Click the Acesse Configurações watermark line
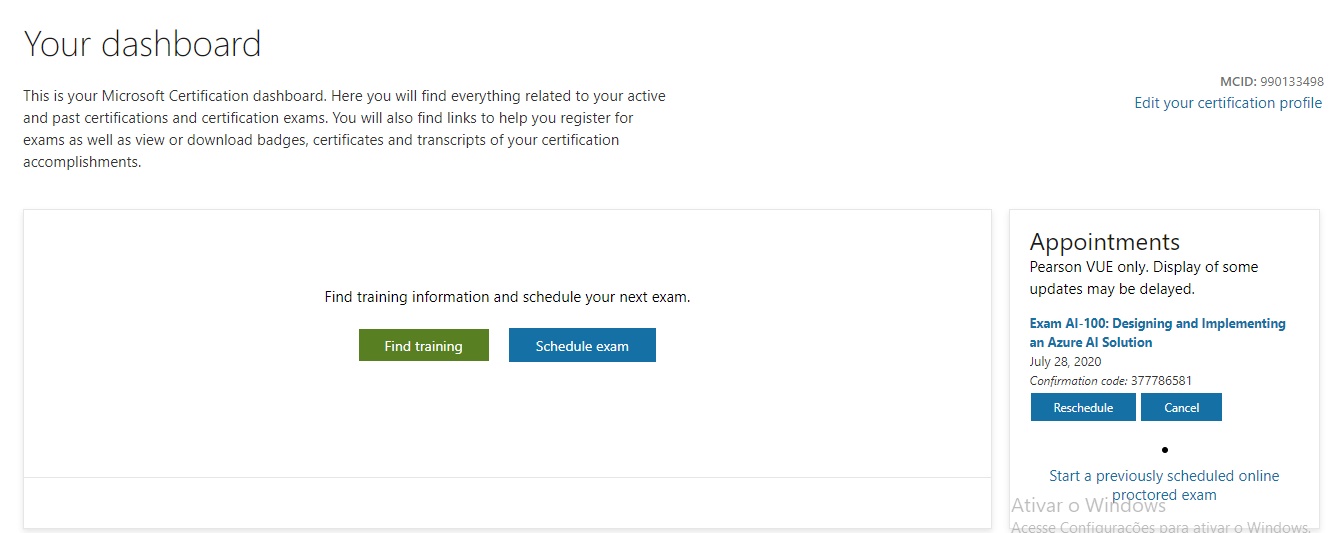1335x533 pixels. 1161,527
